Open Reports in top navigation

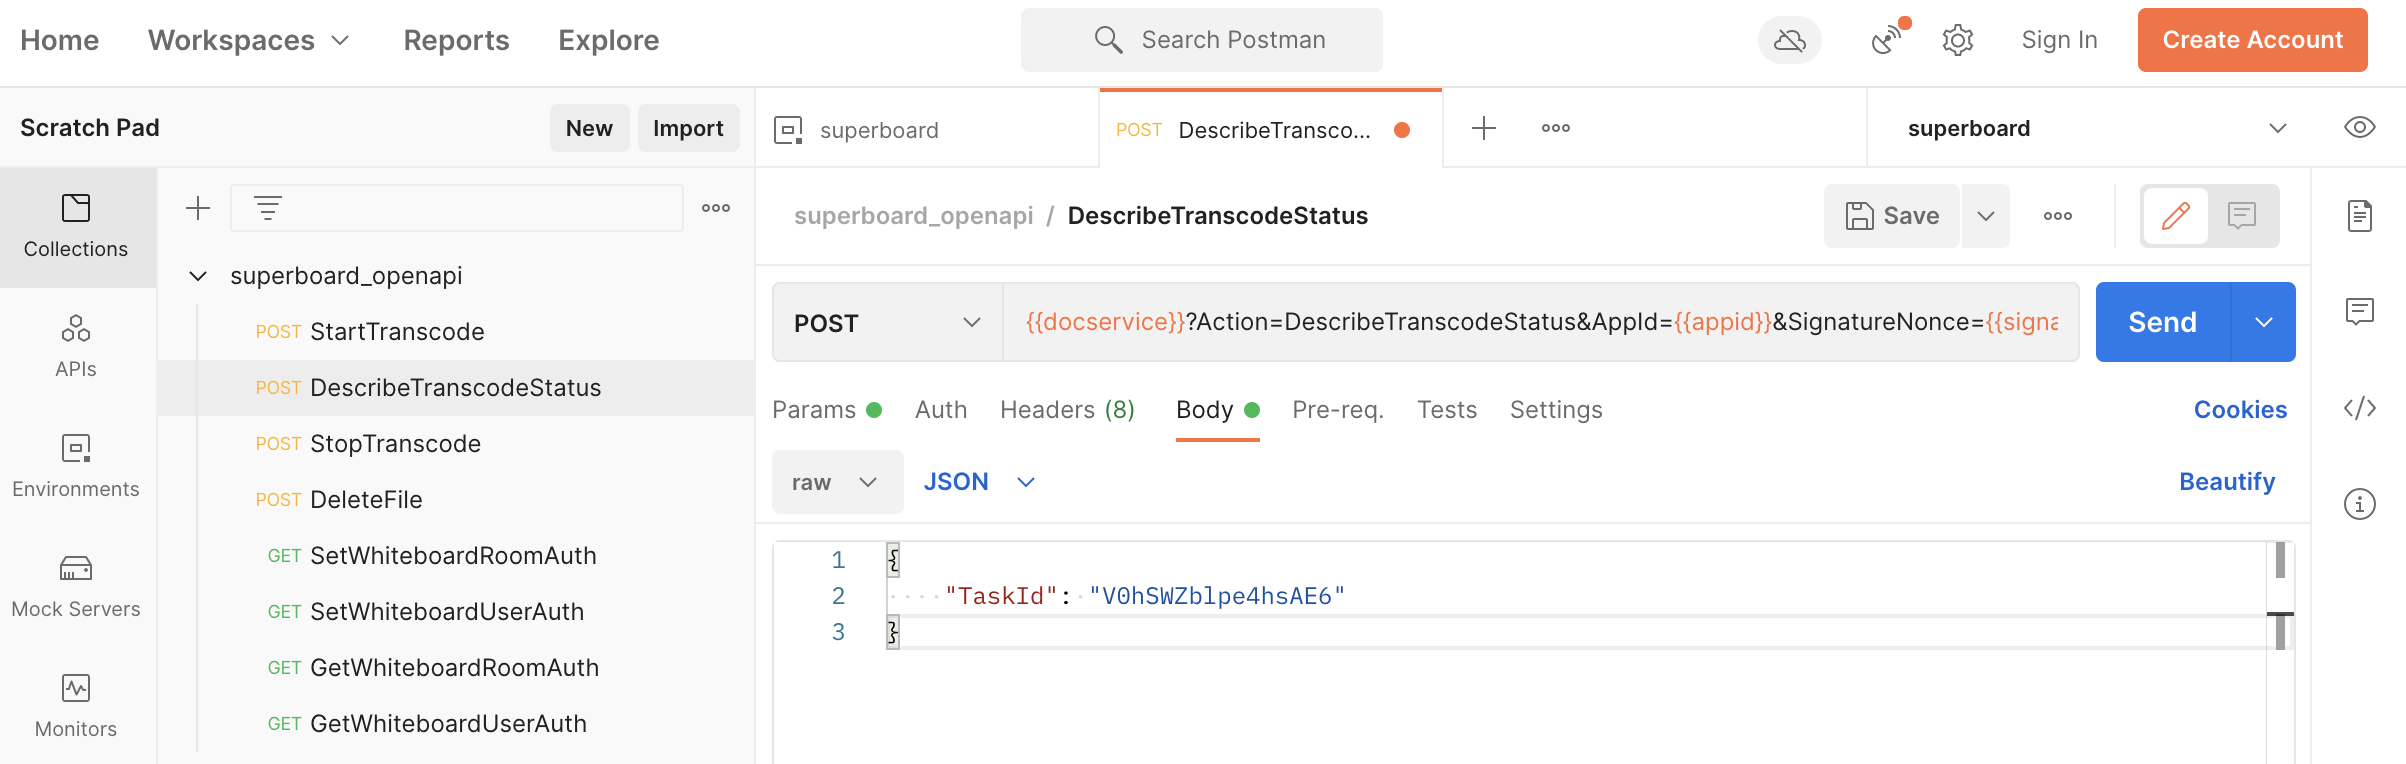(x=456, y=40)
